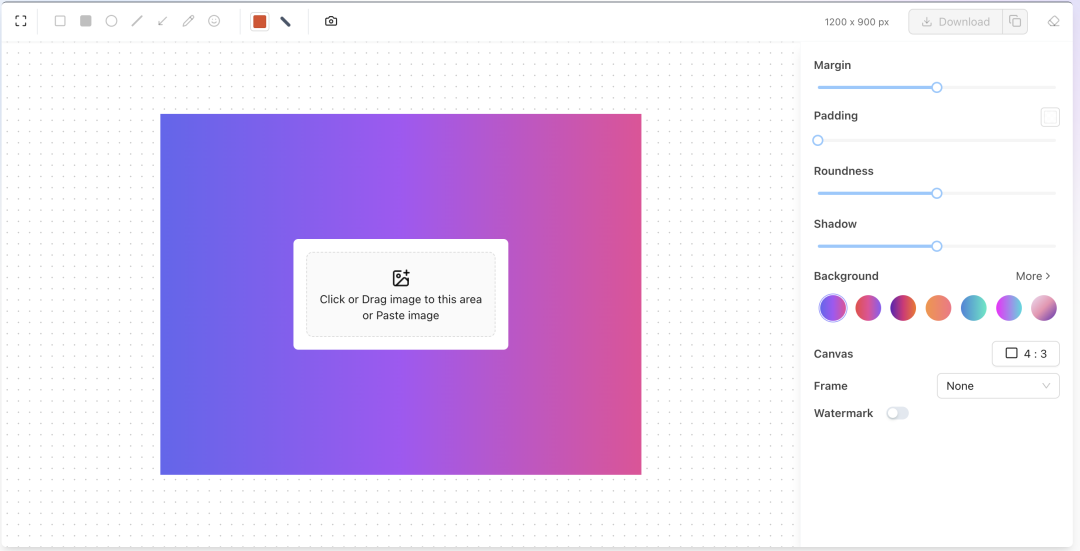Screen dimensions: 1080x551
Task: Click the image upload drop area
Action: [401, 295]
